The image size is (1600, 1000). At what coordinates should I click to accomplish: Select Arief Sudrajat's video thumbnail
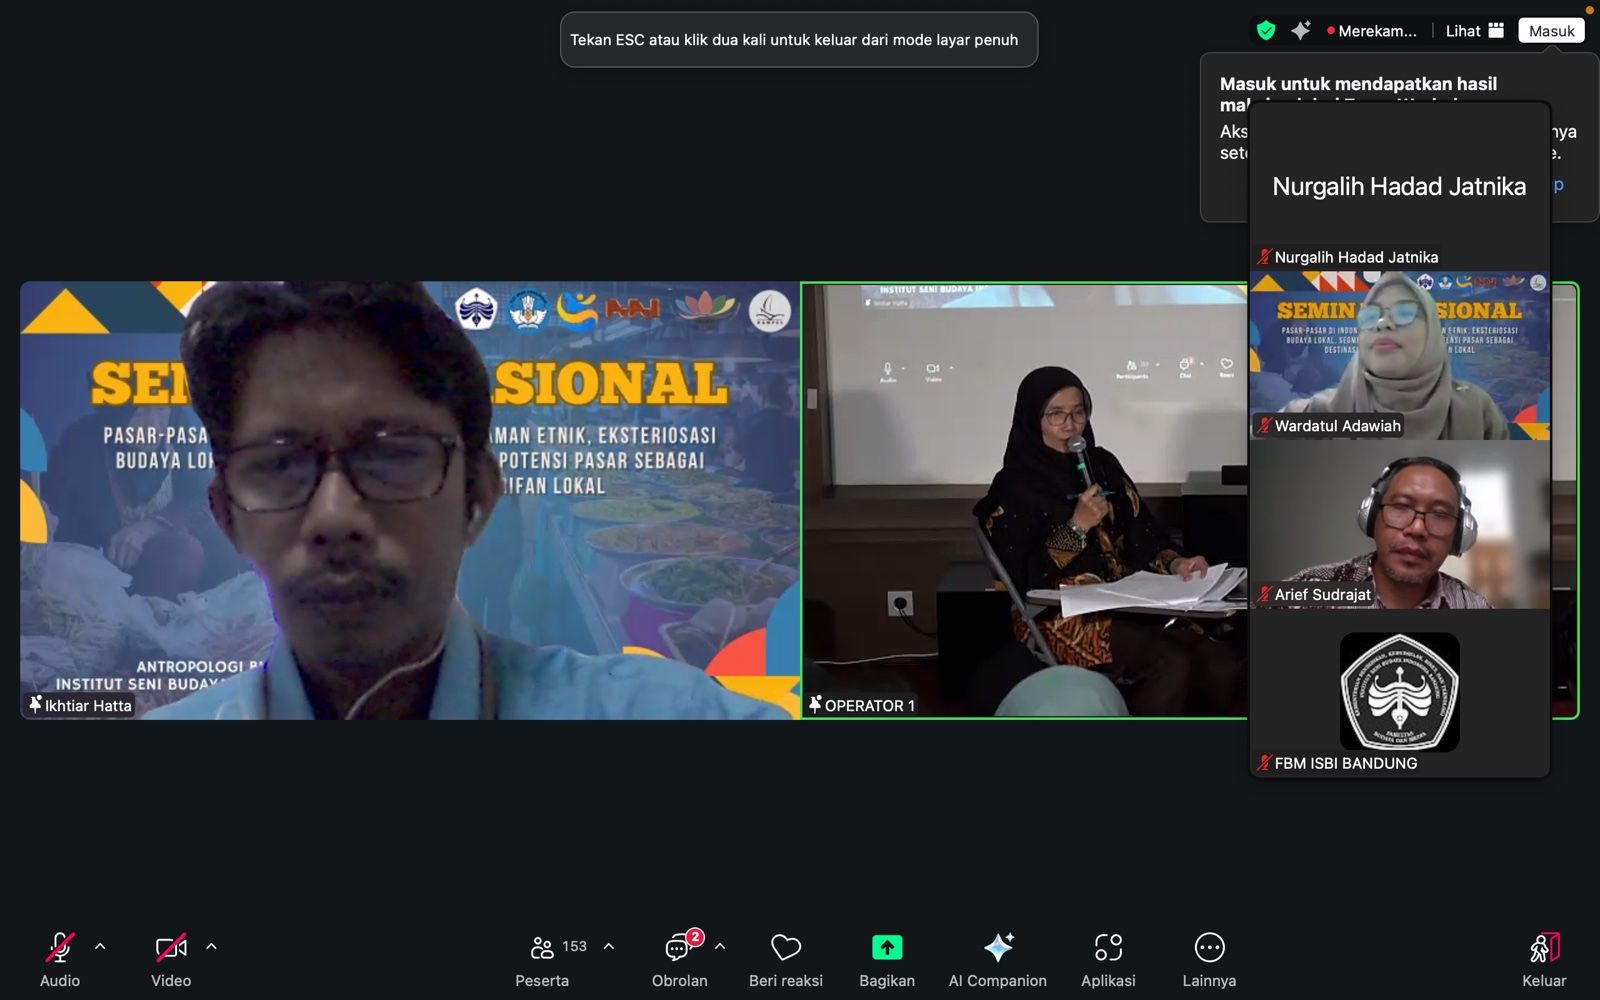pyautogui.click(x=1399, y=525)
